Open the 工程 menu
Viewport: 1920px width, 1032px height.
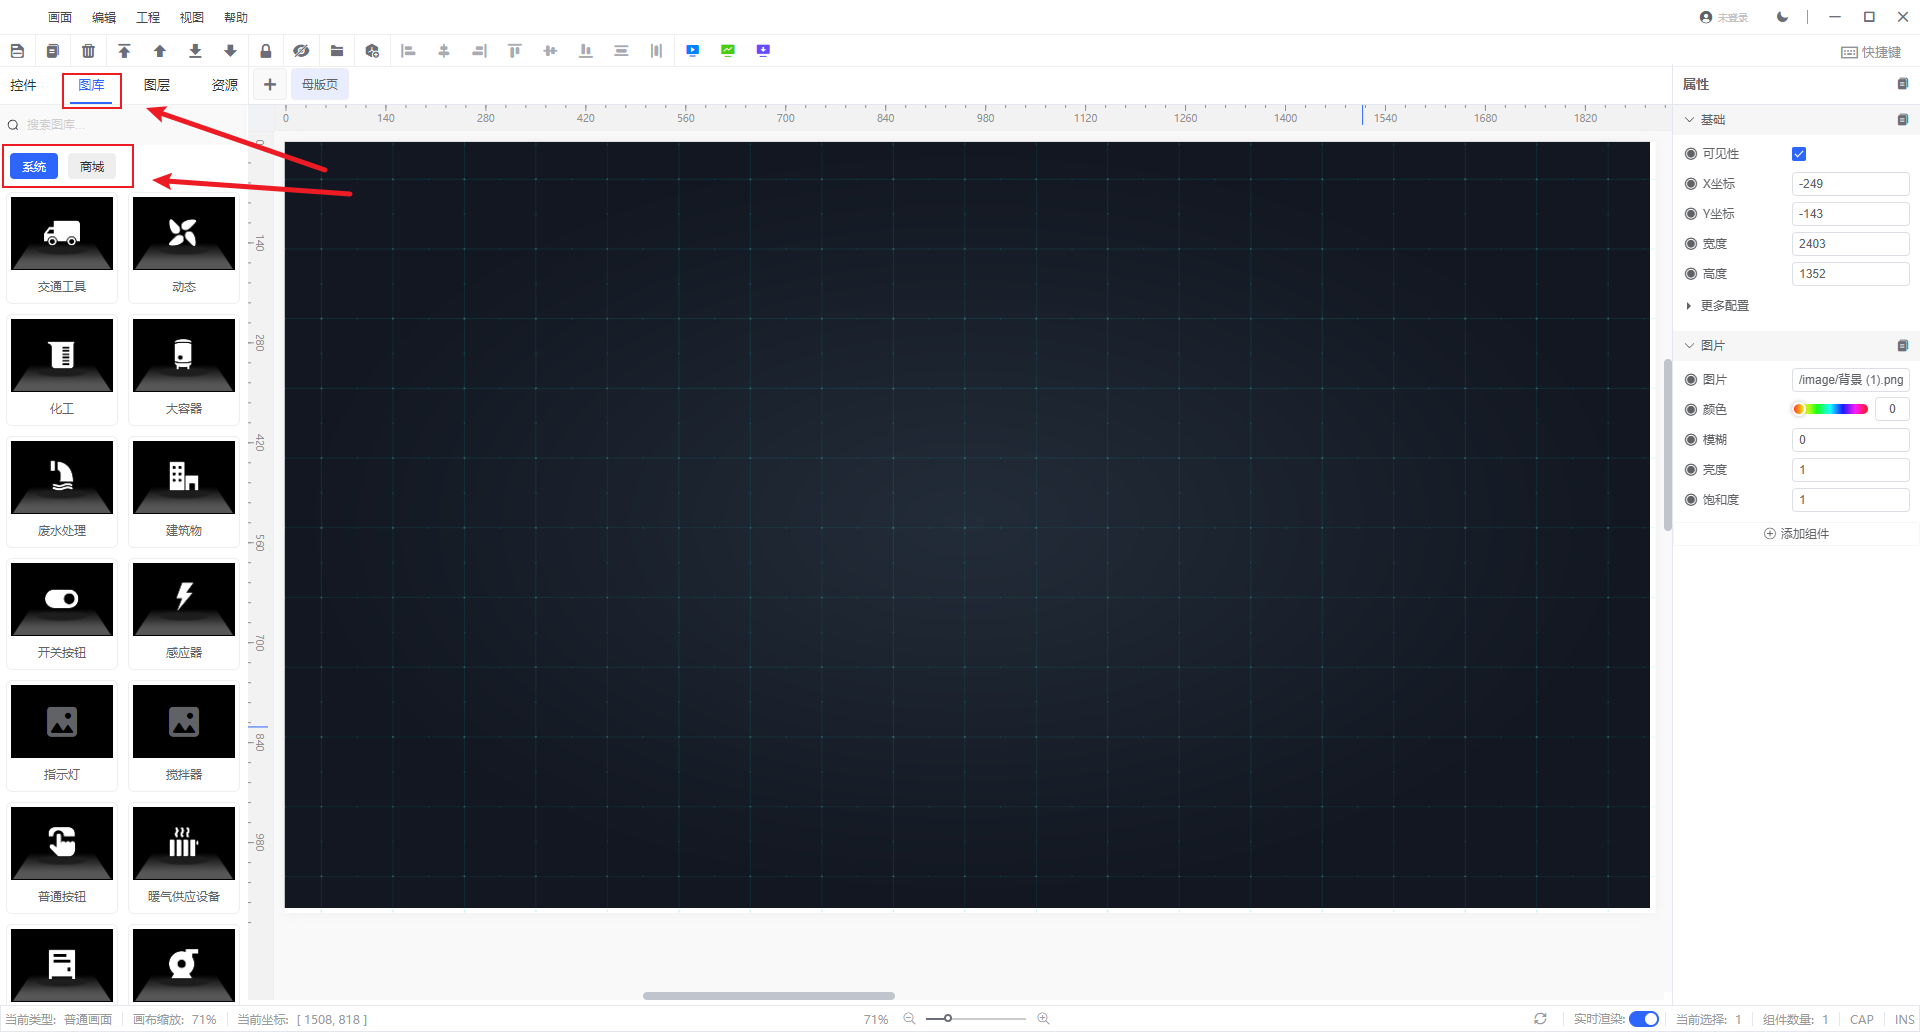(x=148, y=18)
